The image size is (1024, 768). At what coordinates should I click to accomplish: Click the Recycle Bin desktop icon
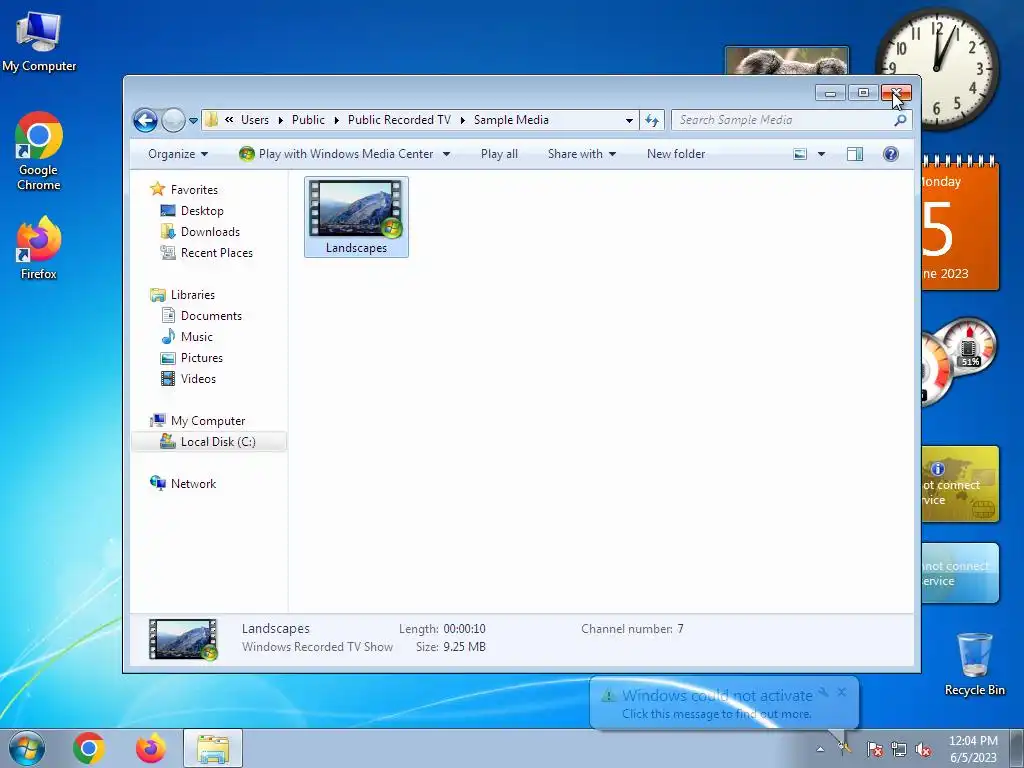(x=974, y=664)
